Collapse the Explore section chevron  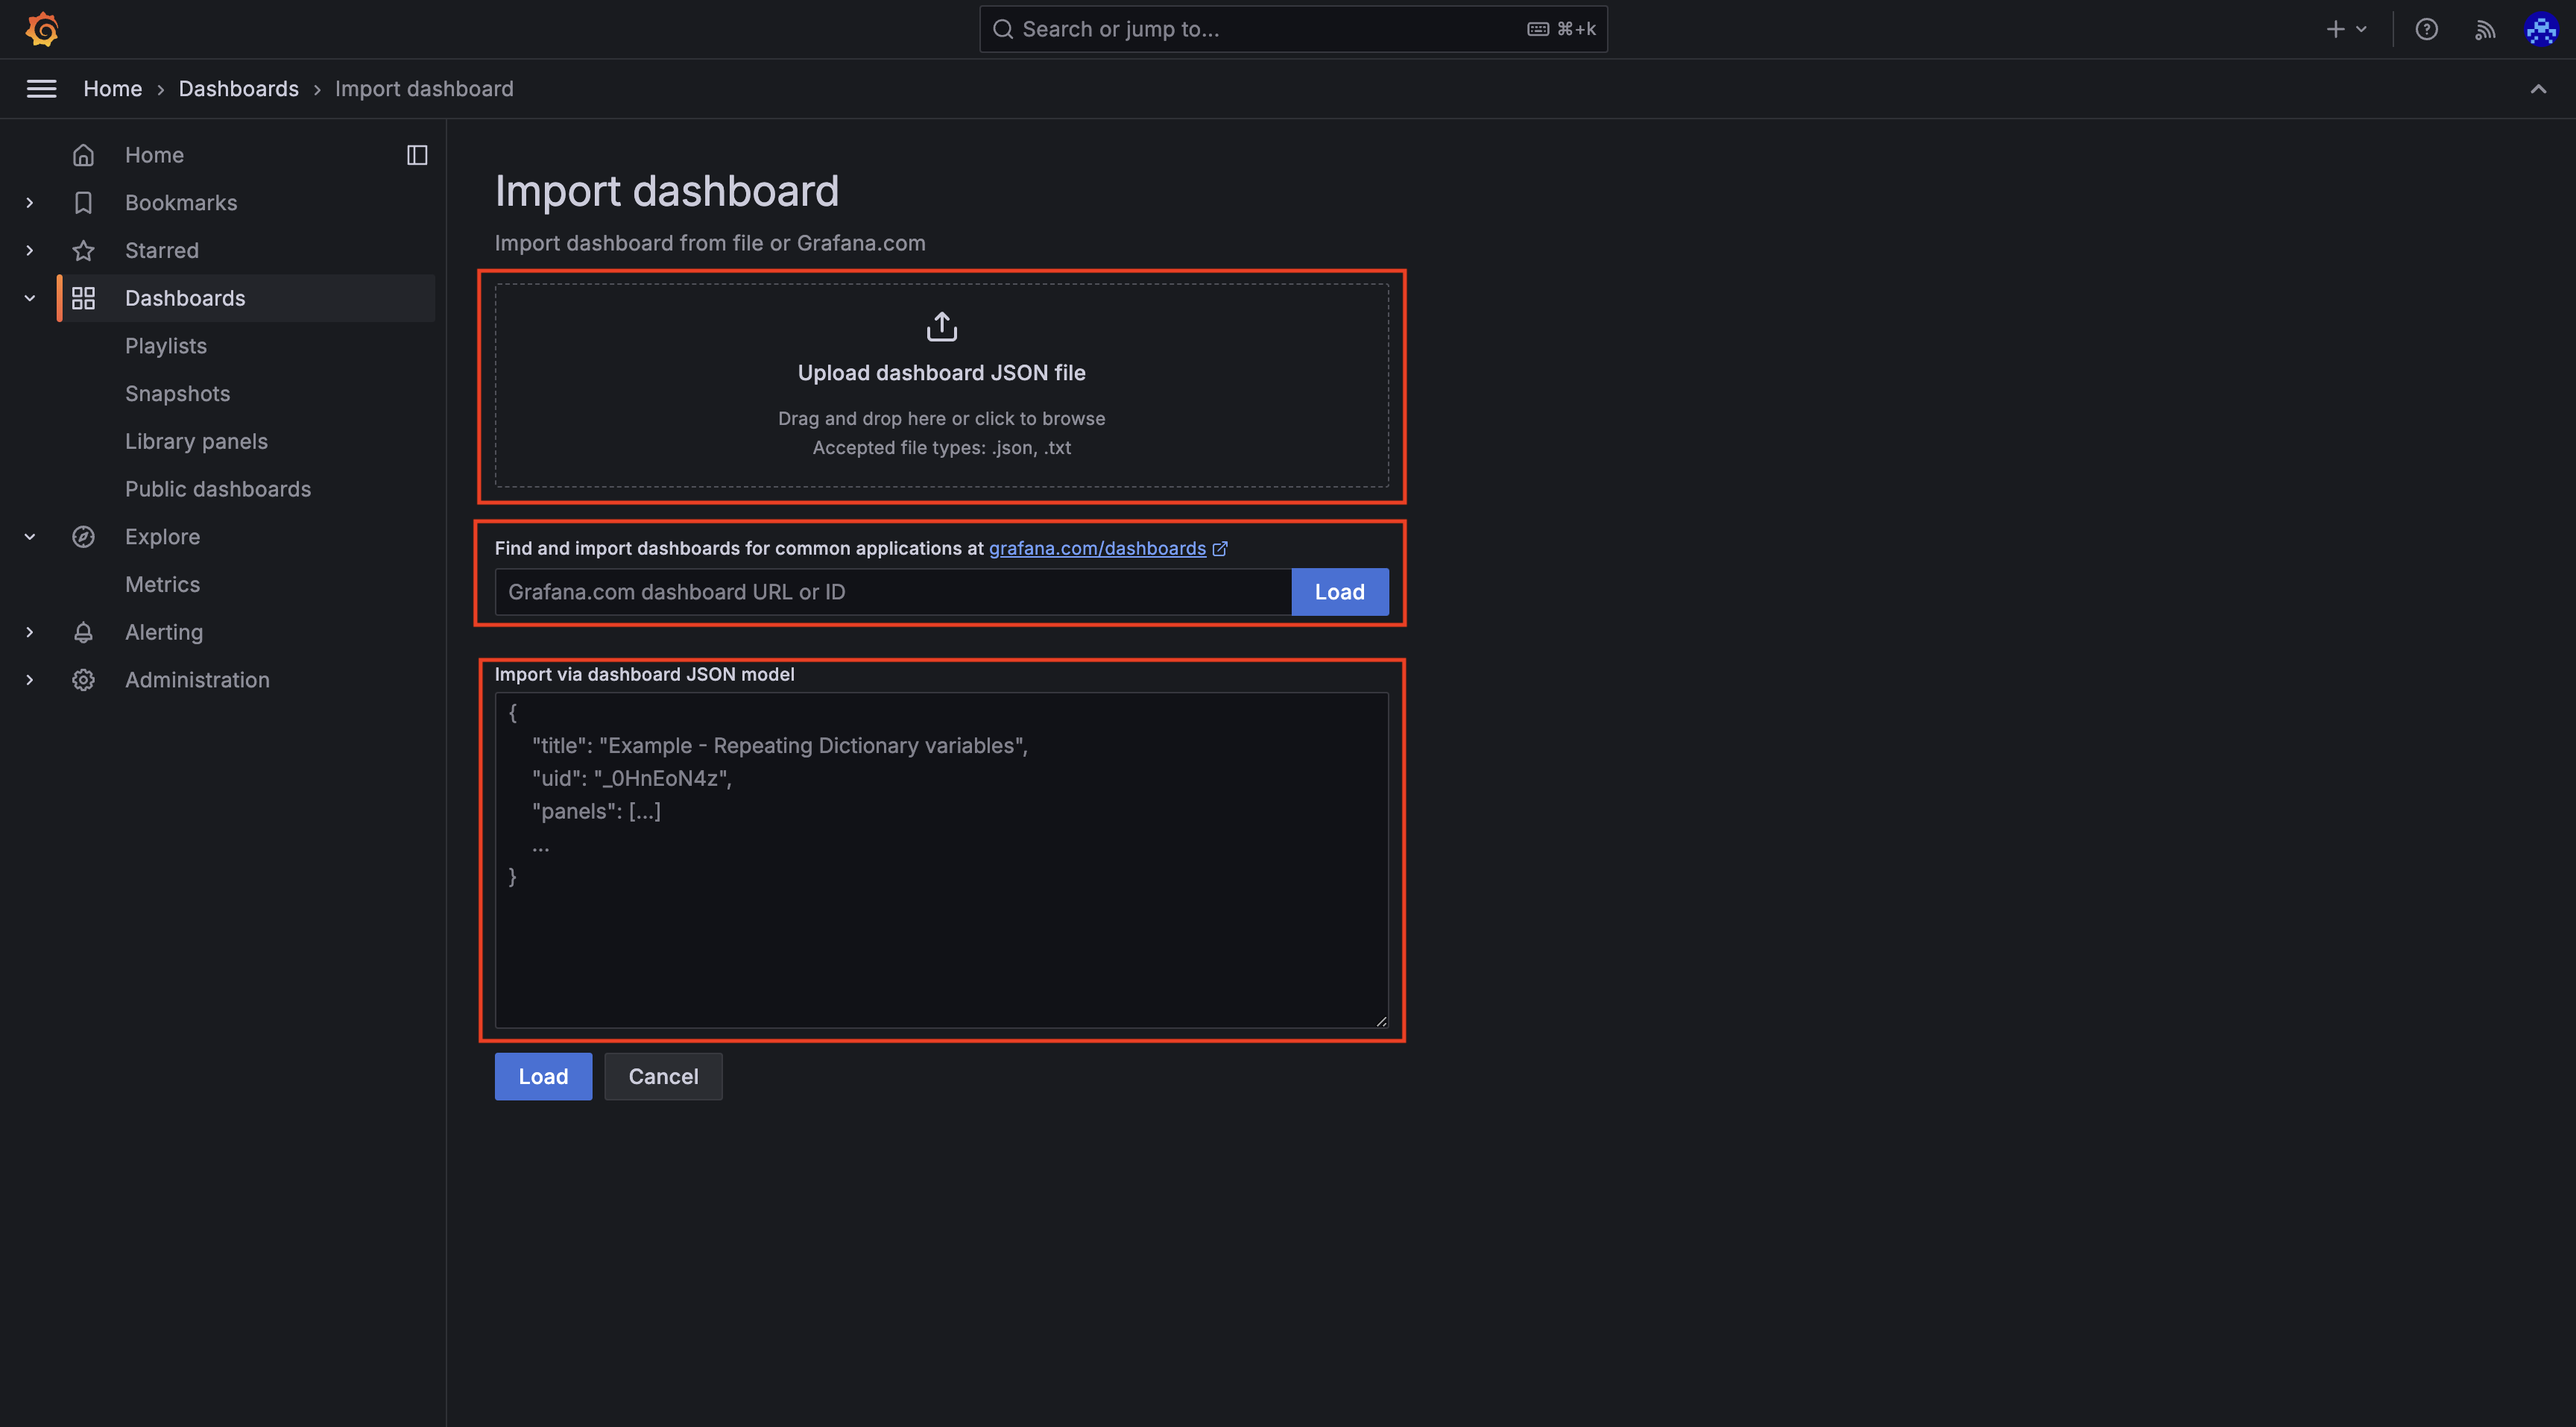[30, 537]
